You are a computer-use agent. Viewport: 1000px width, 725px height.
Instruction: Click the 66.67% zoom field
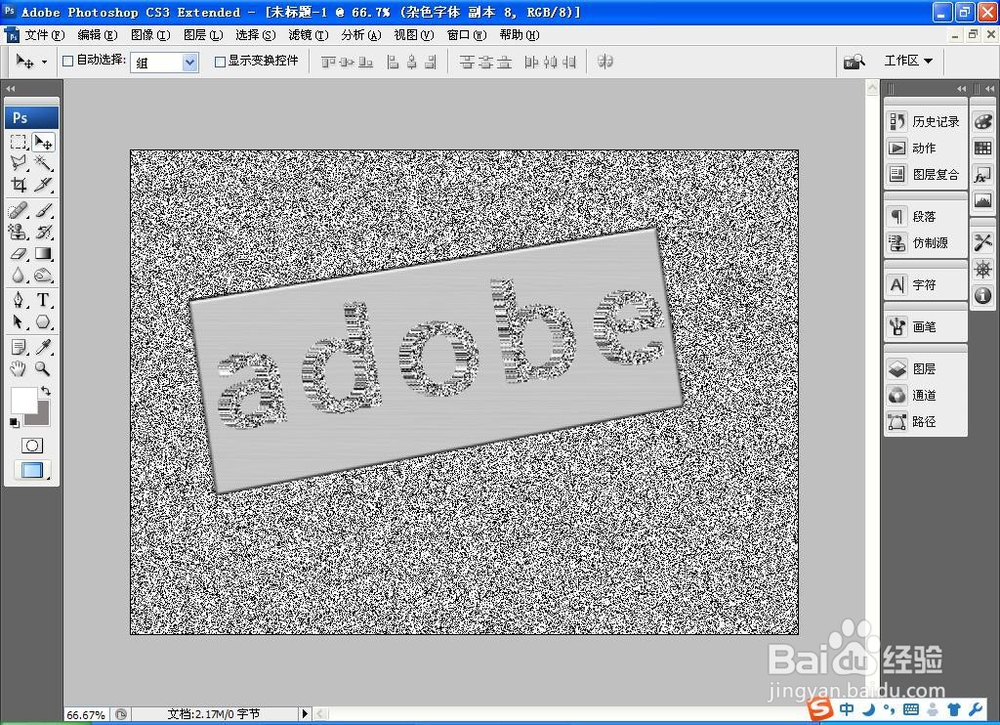86,715
